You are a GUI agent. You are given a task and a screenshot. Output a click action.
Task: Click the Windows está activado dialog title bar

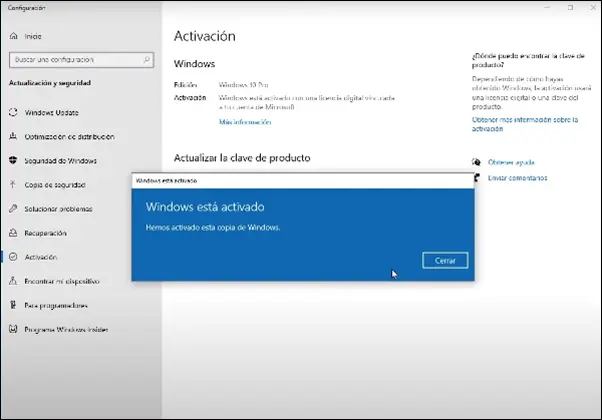pyautogui.click(x=303, y=181)
